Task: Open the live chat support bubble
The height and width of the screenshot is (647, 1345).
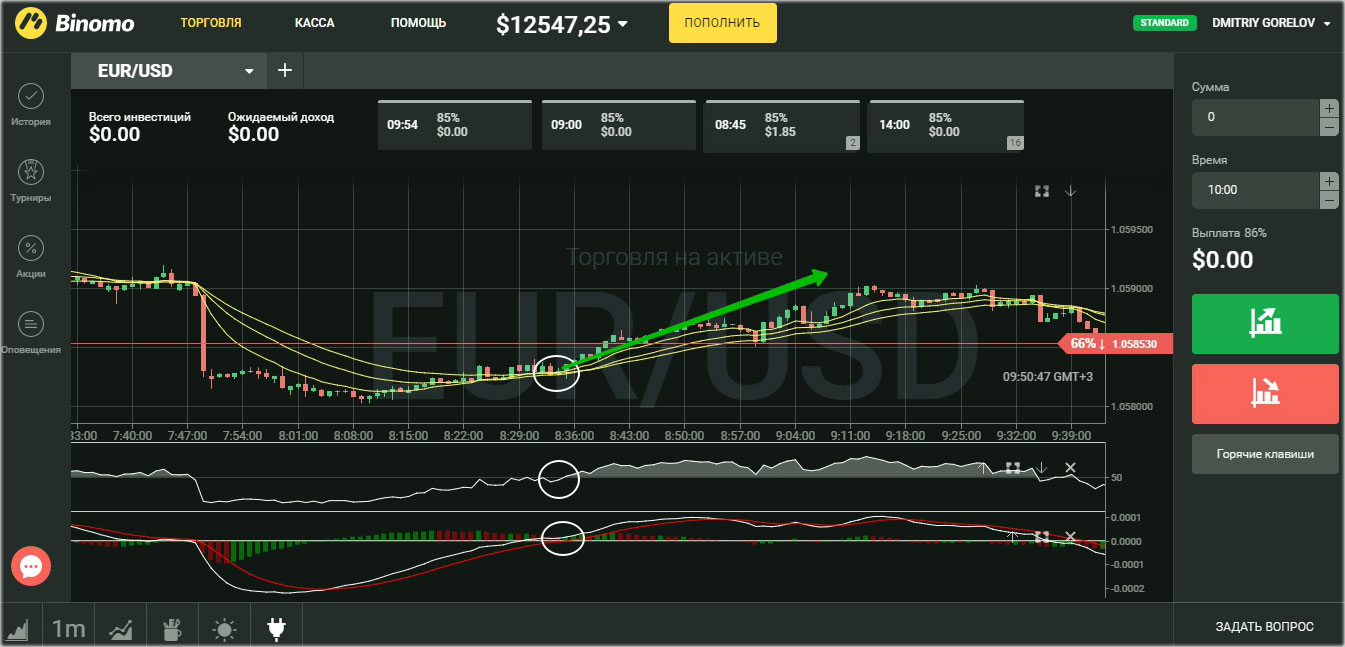Action: 30,567
